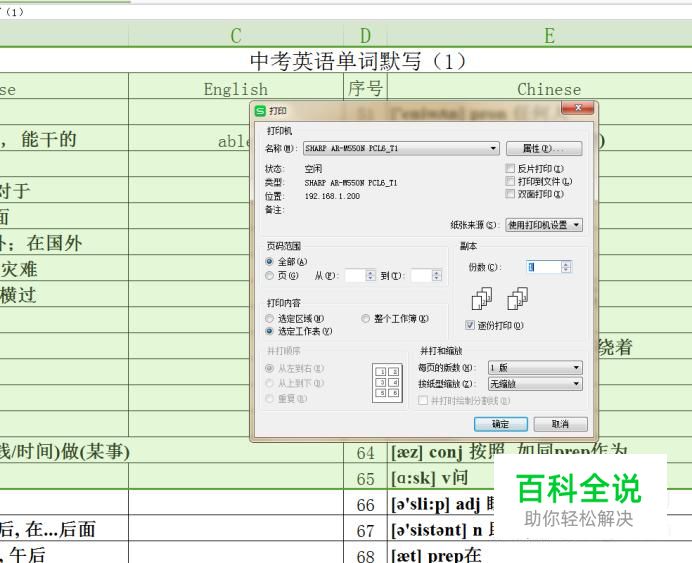Enable 打印到文件 checkbox
This screenshot has width=692, height=563.
(x=510, y=181)
